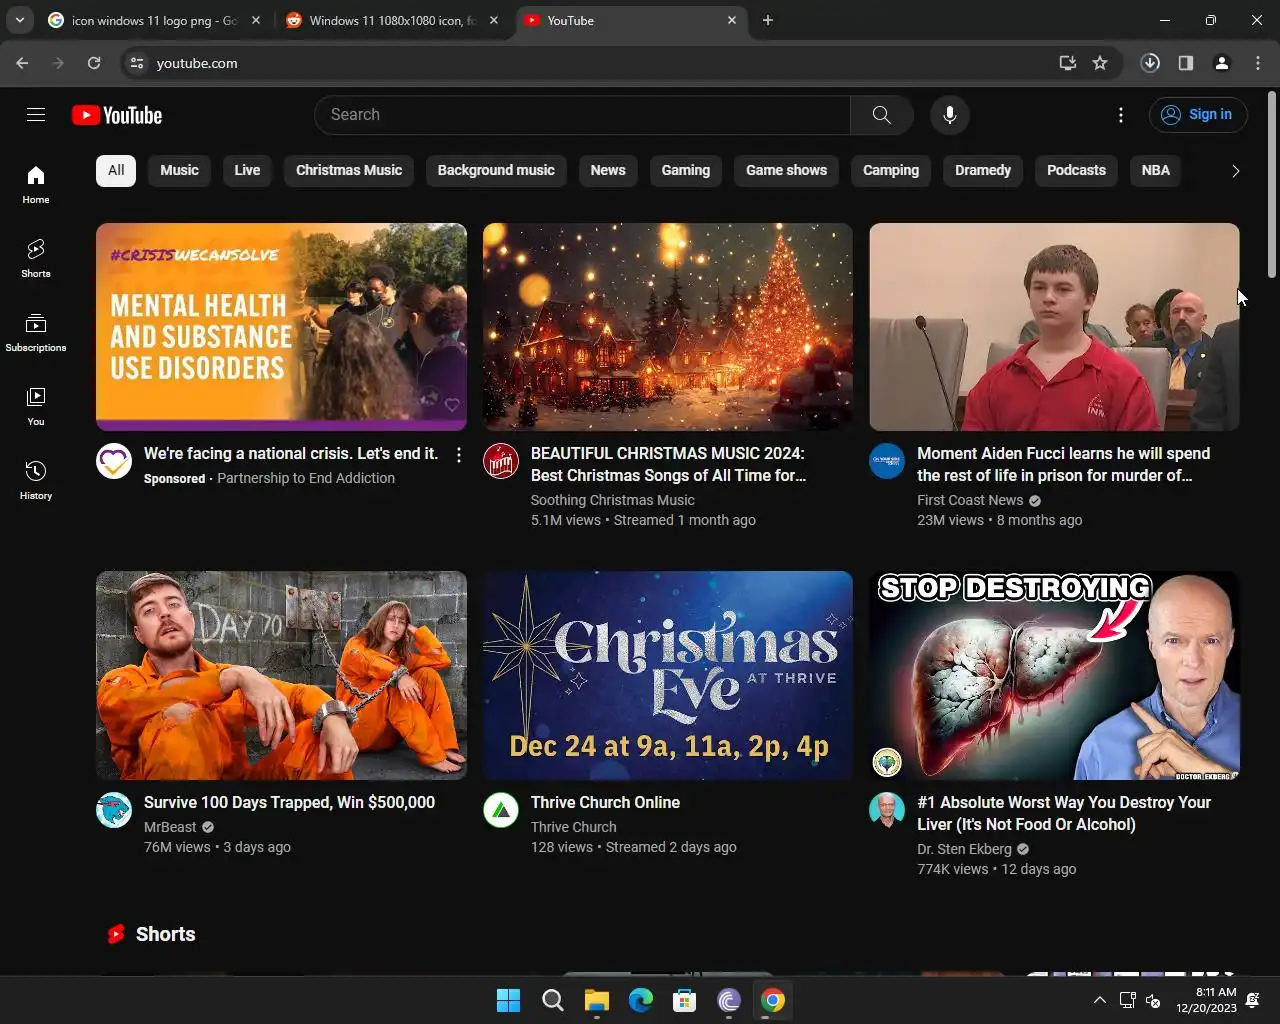
Task: Open Microsoft Edge from taskbar
Action: coord(641,1000)
